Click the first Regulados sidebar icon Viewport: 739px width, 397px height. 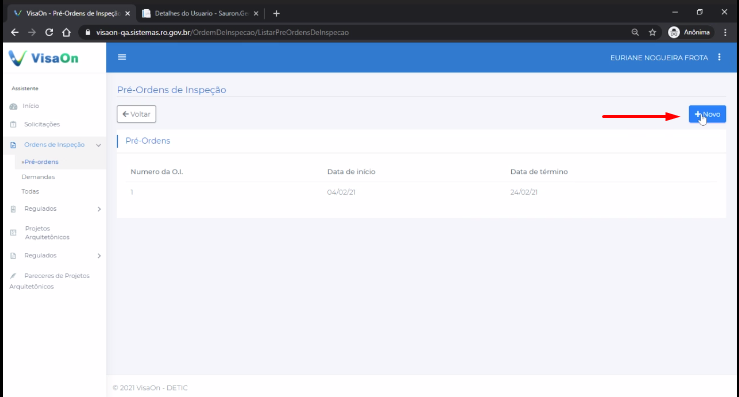click(13, 209)
